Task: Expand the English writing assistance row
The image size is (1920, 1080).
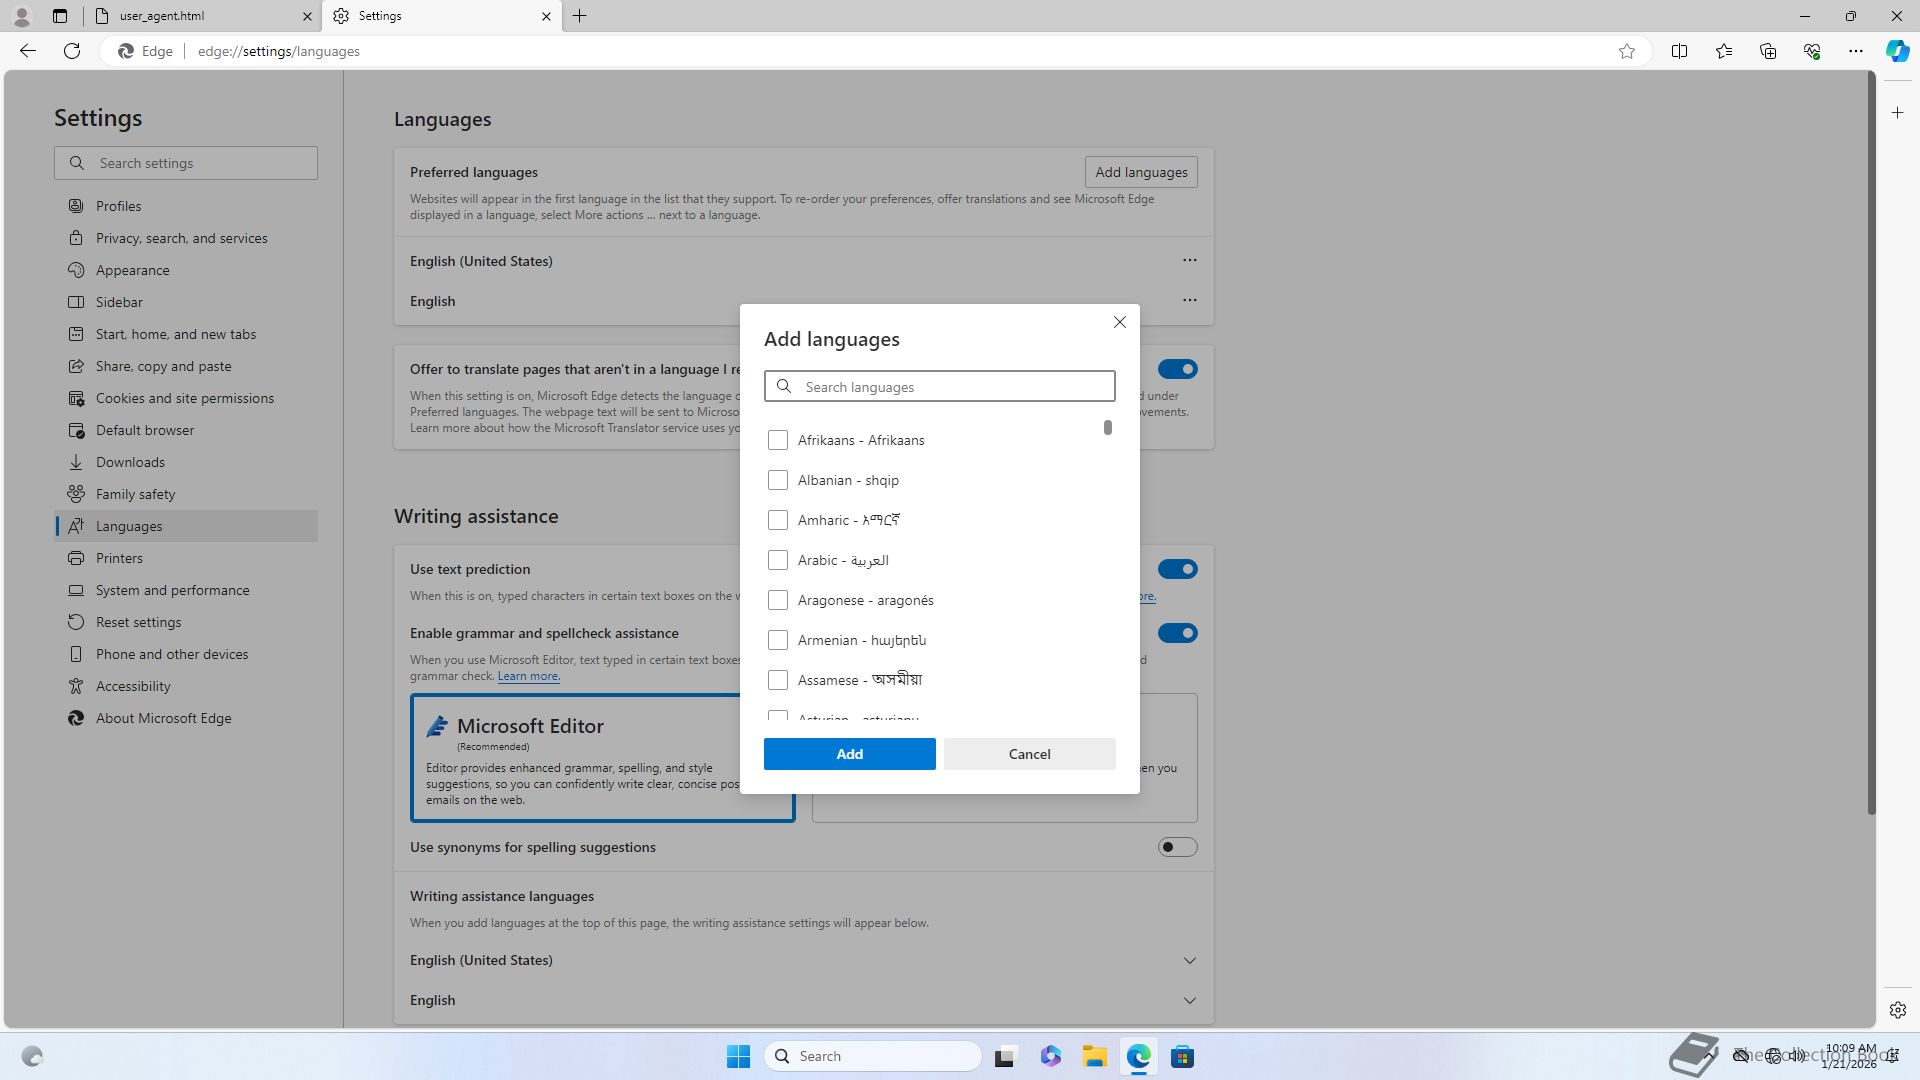Action: pos(1189,1000)
